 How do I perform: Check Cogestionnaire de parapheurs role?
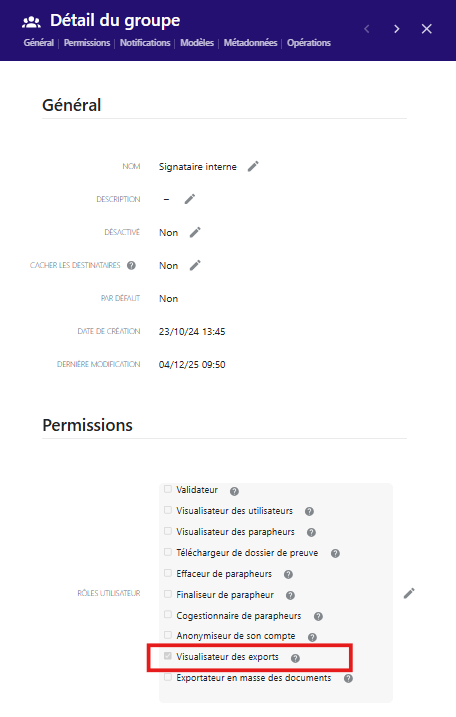[x=168, y=615]
